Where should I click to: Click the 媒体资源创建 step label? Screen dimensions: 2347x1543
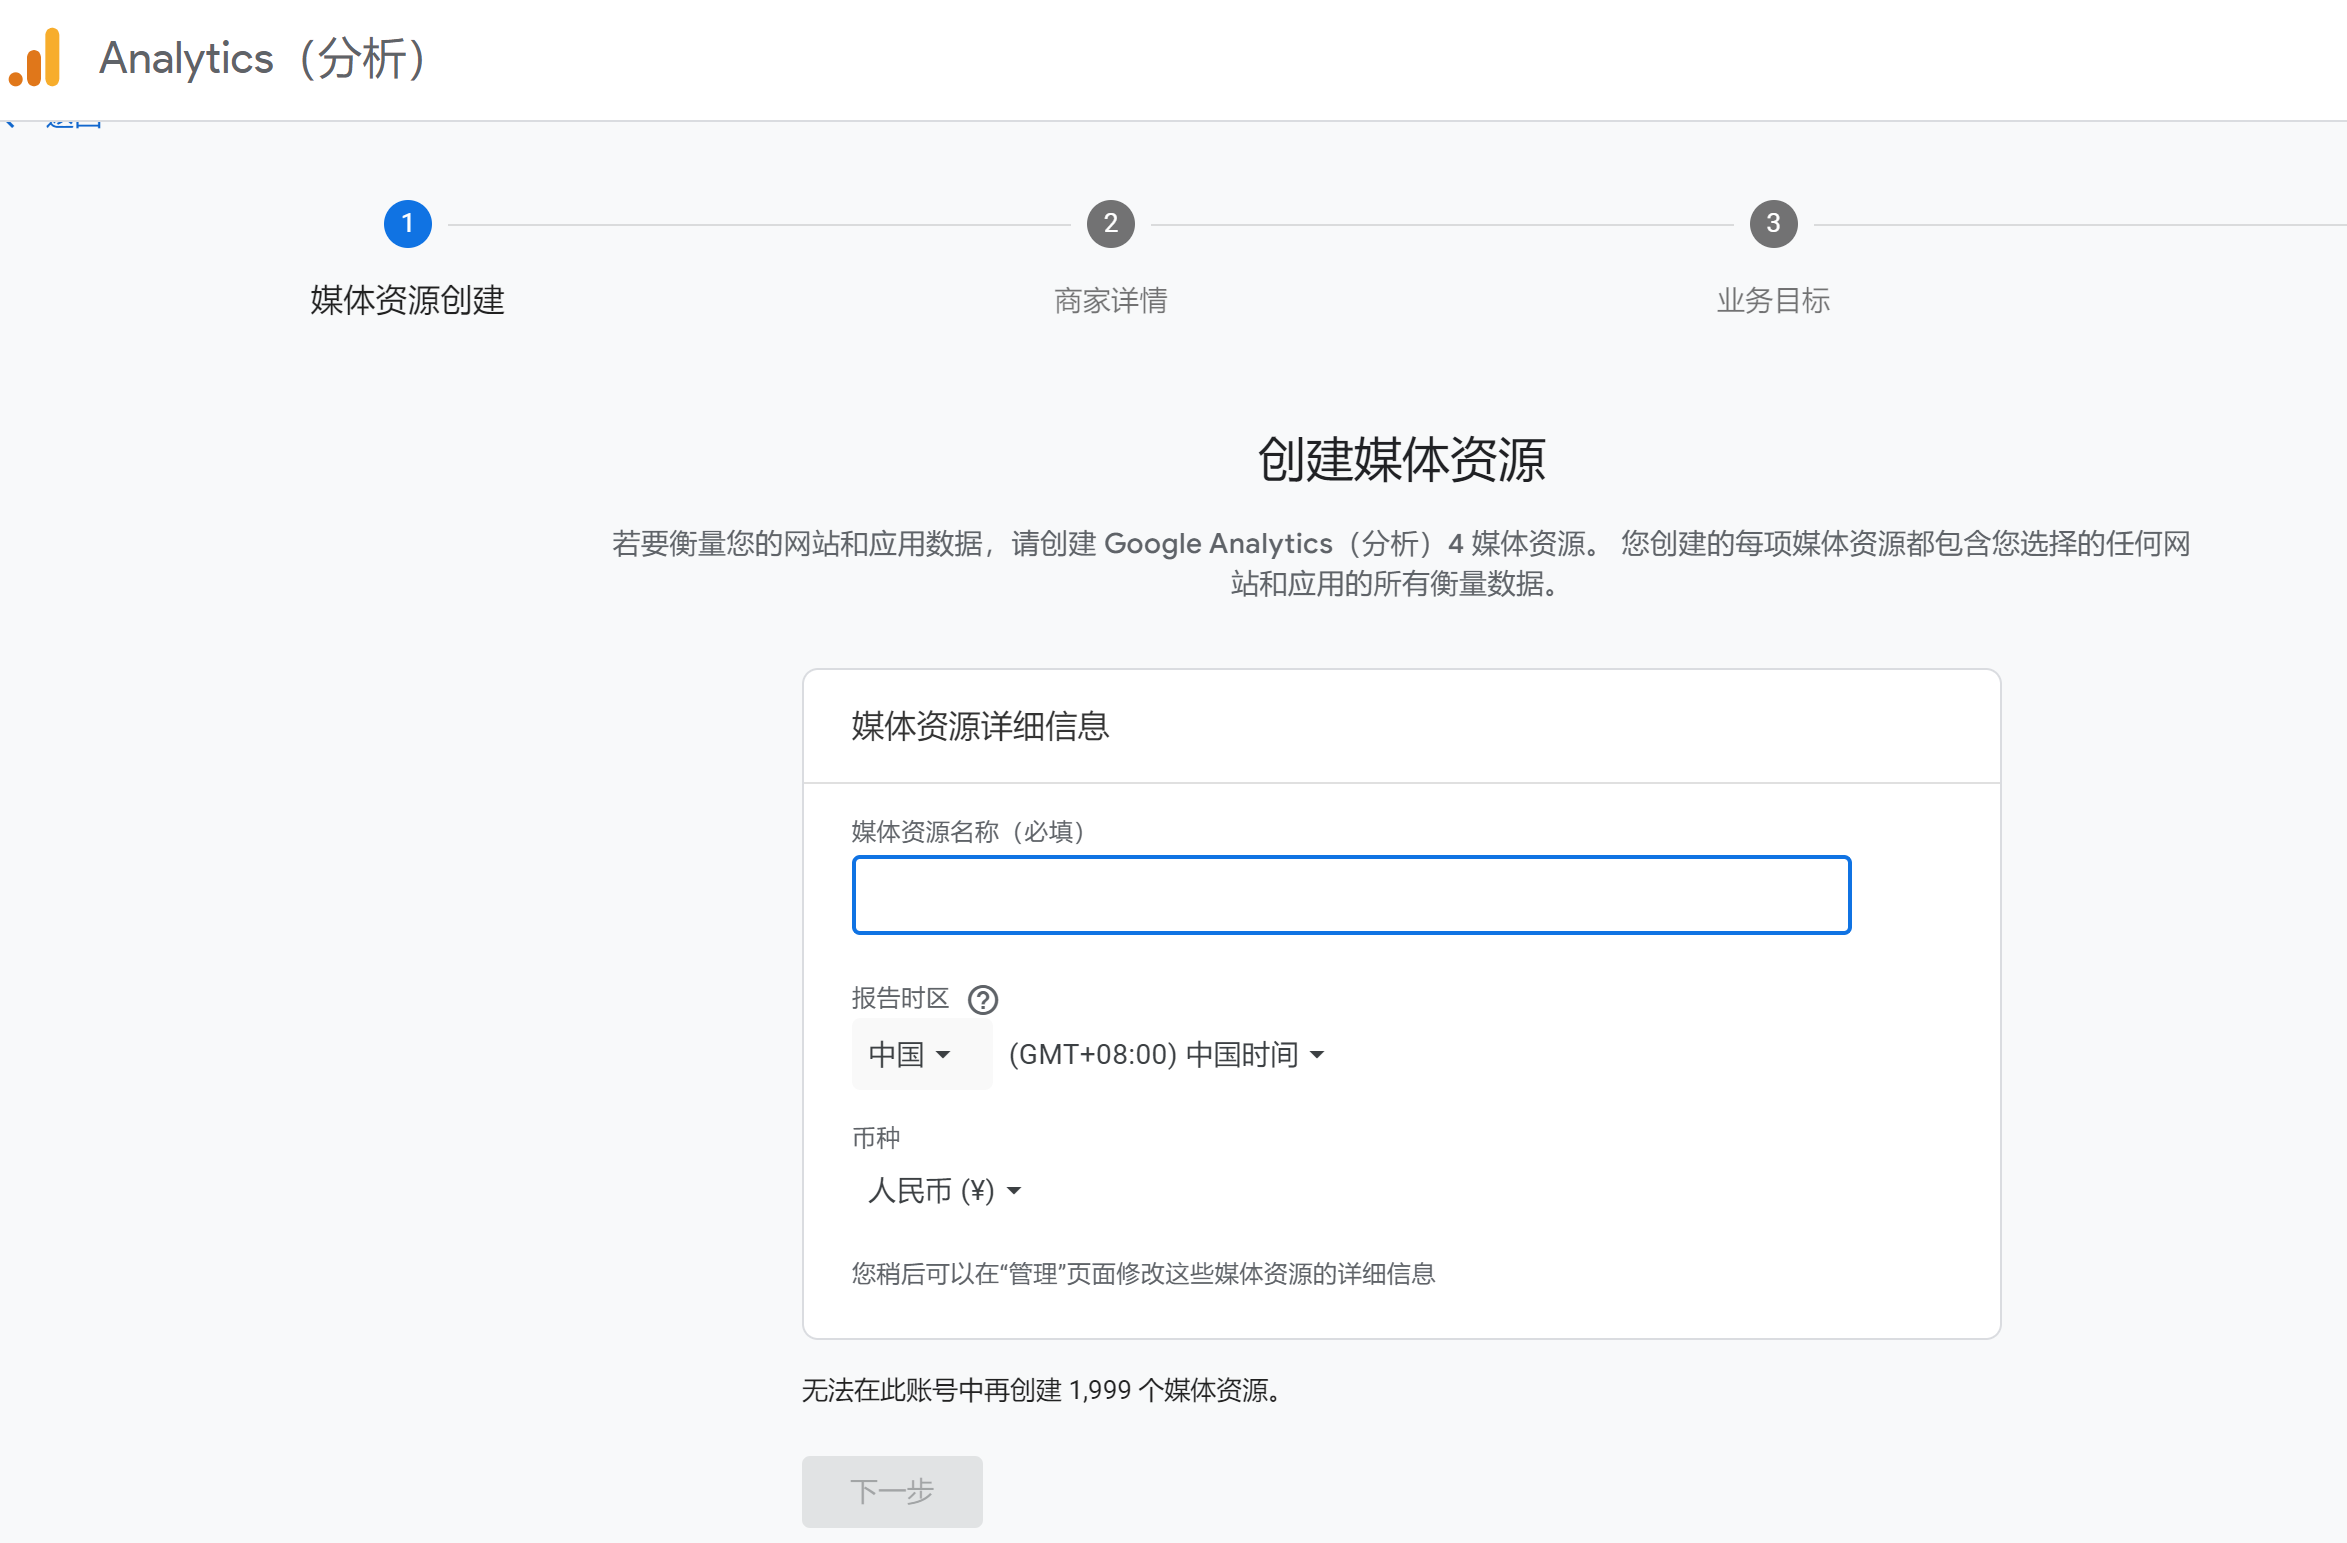(x=407, y=300)
